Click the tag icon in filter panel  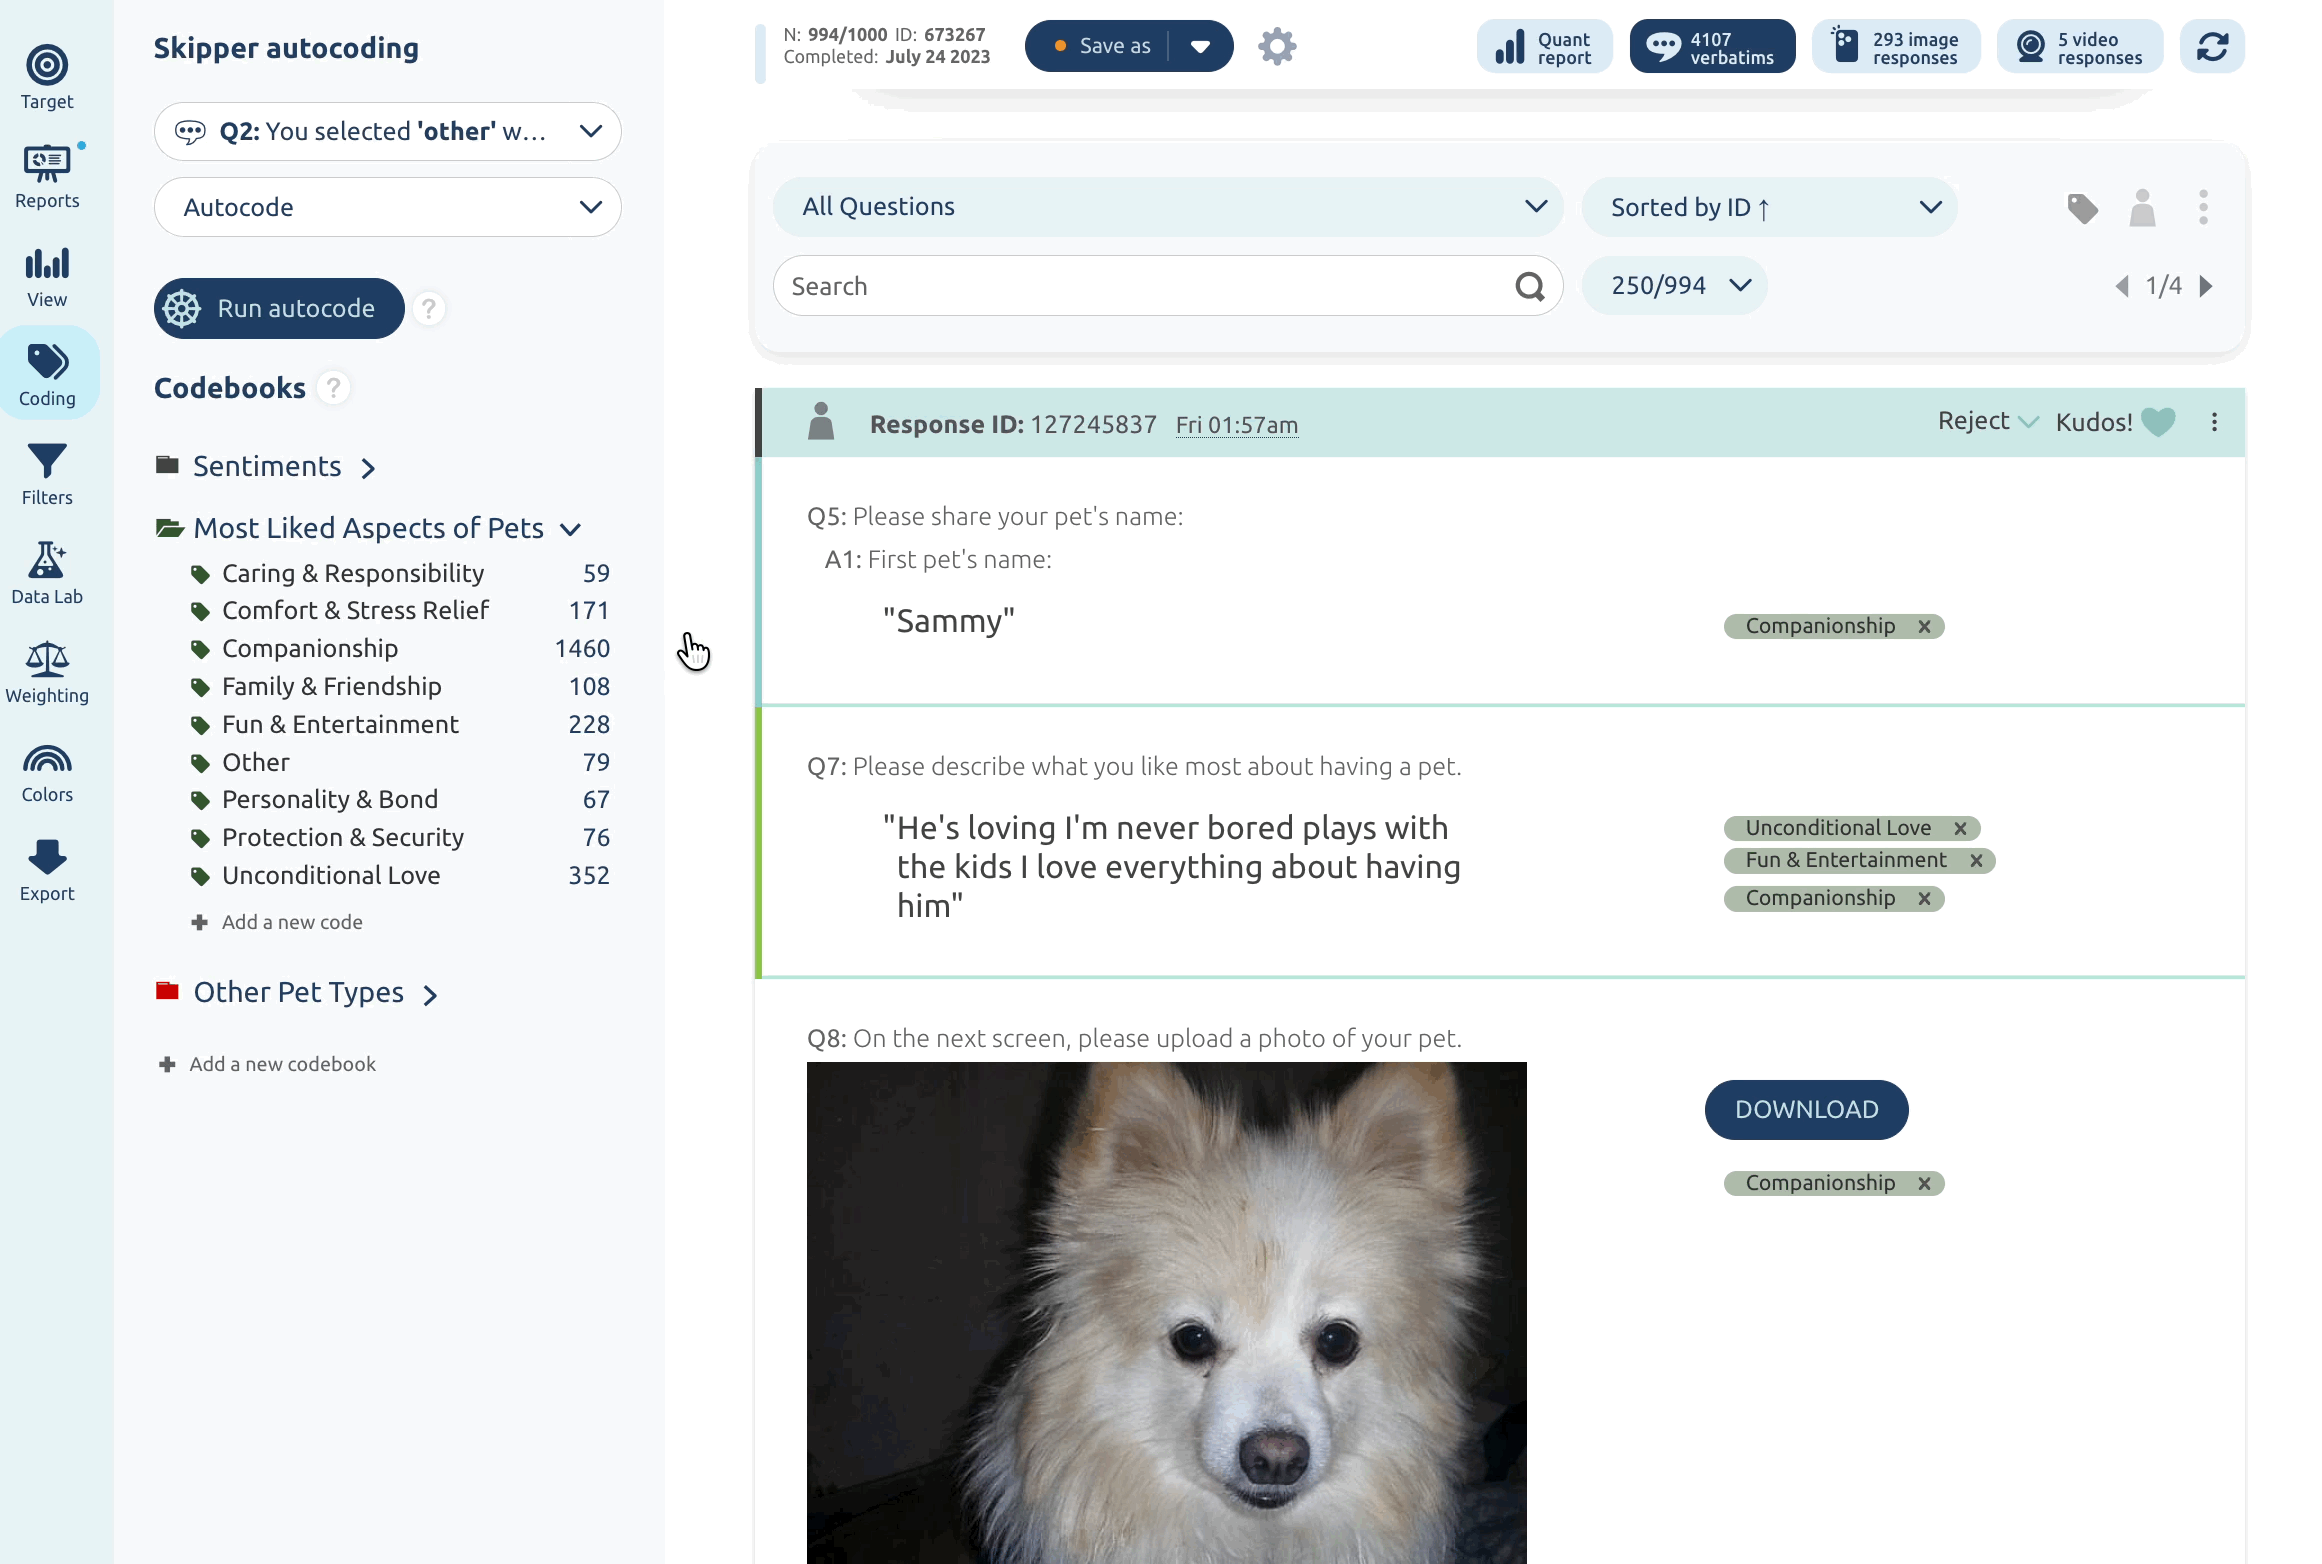pyautogui.click(x=2083, y=208)
